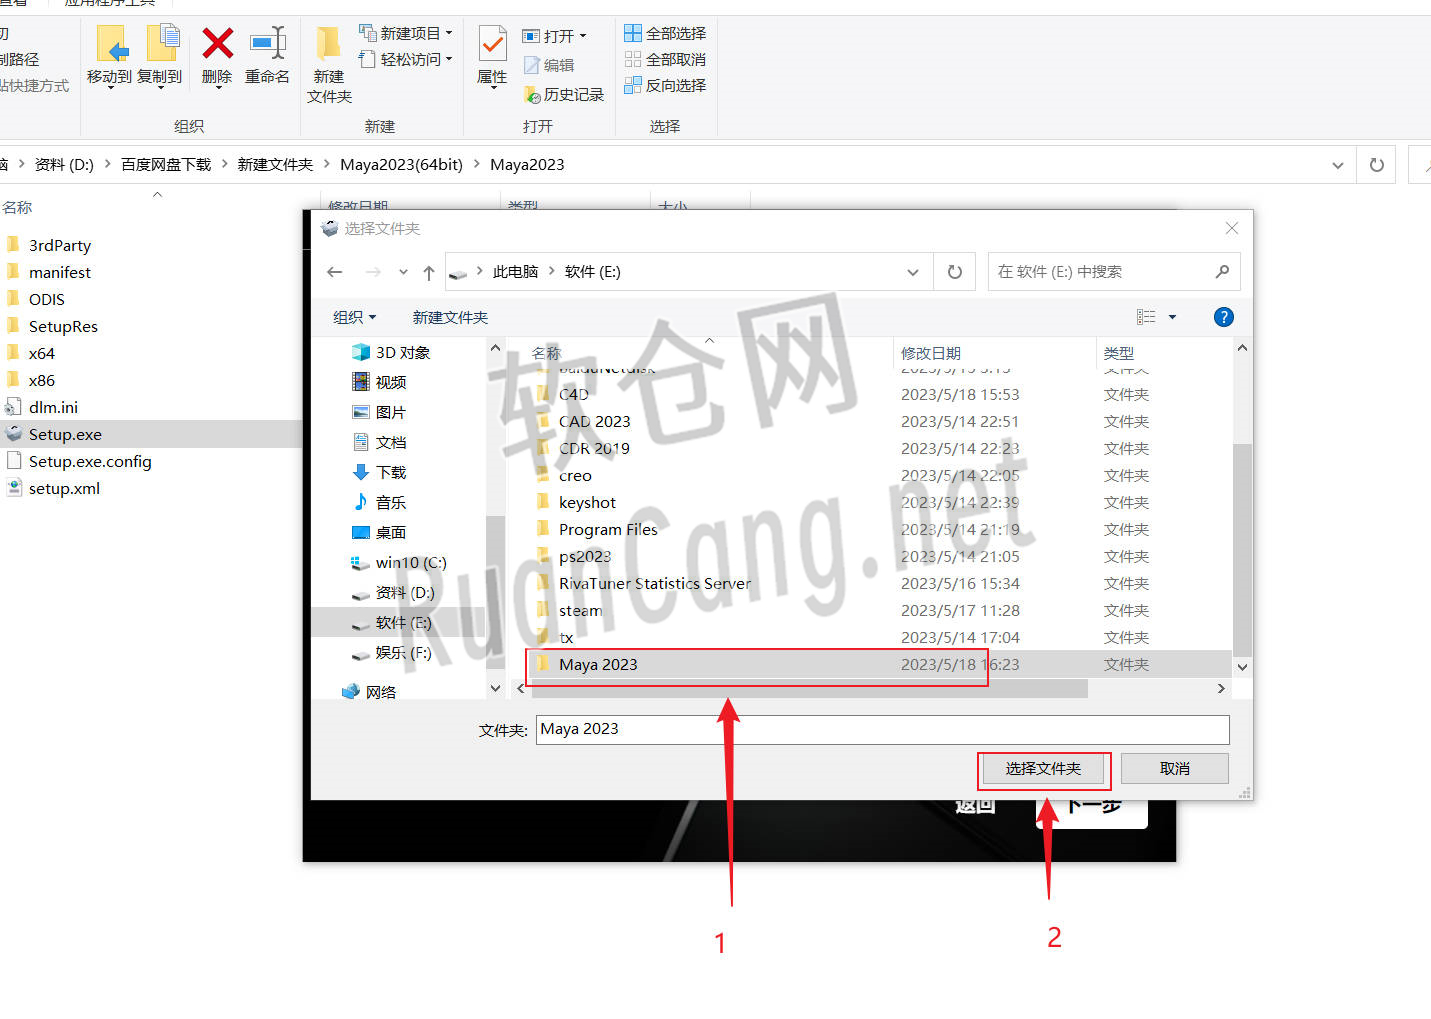Click the up-one-level arrow in the dialog
Image resolution: width=1431 pixels, height=1019 pixels.
[x=428, y=271]
